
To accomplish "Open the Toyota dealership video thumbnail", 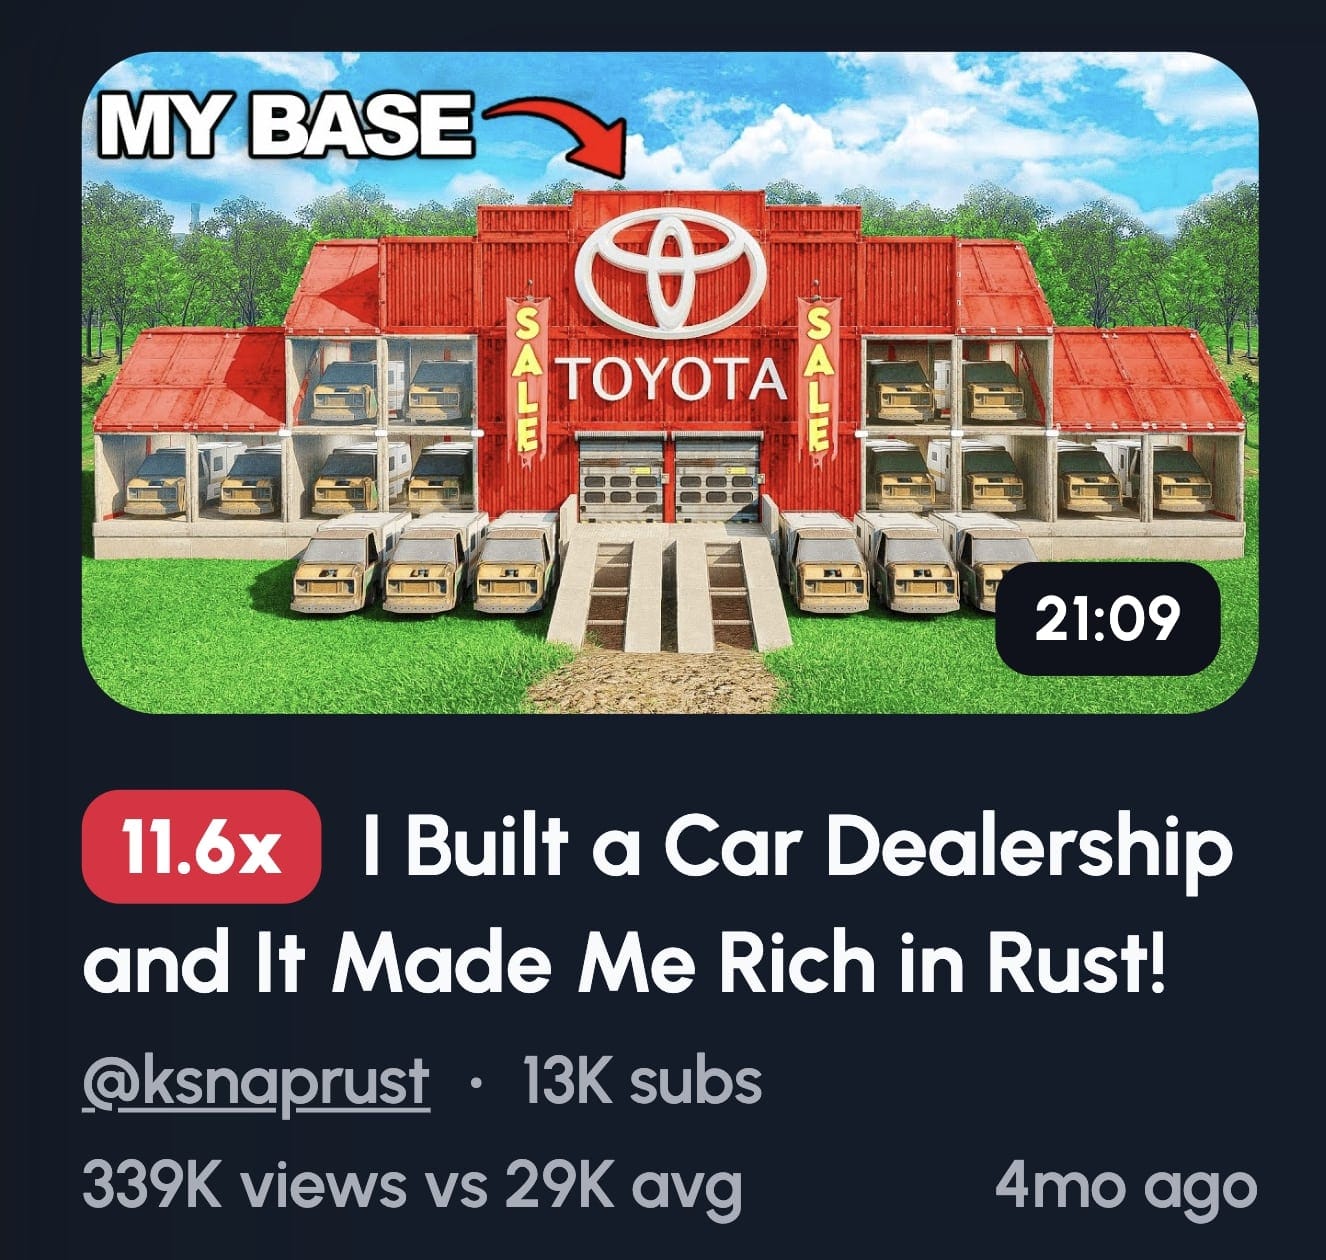I will tap(670, 383).
